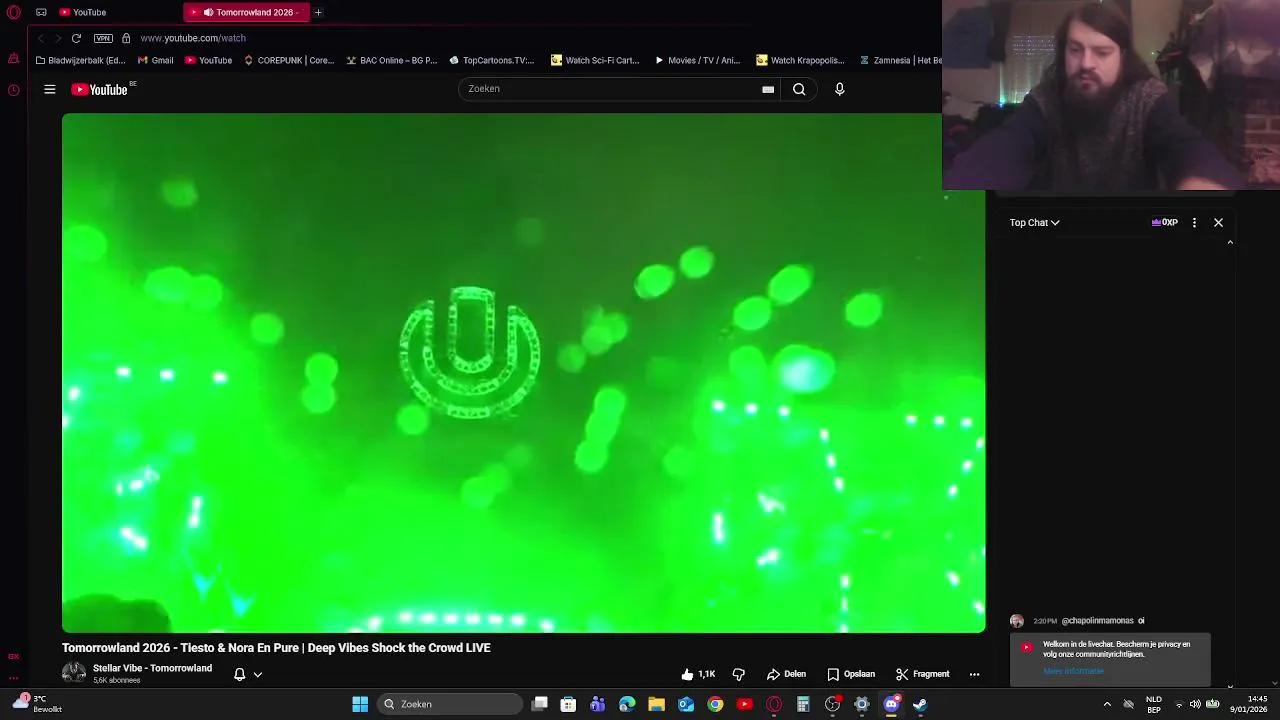Open volume control in system tray

pos(1195,704)
